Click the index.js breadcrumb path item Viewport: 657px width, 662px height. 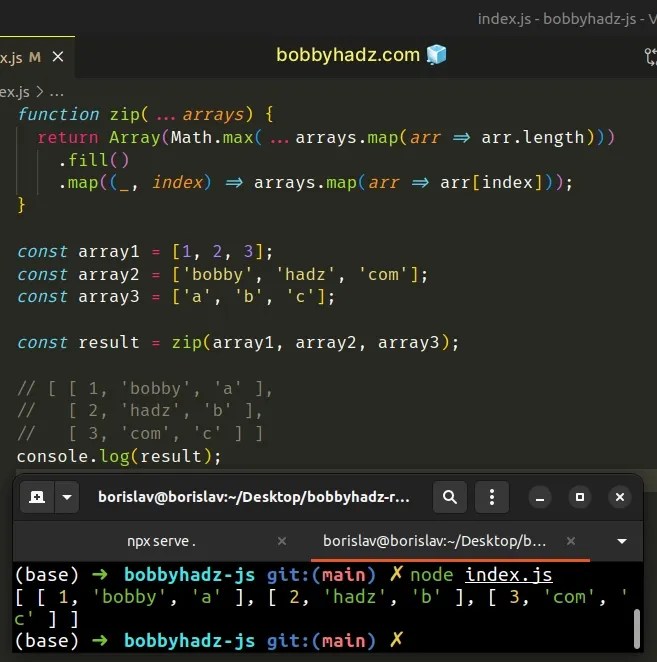tap(15, 92)
